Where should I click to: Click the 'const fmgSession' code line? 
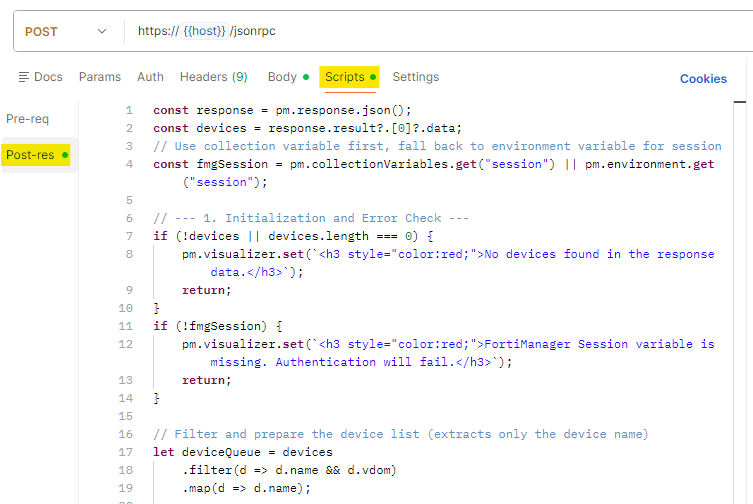[x=434, y=164]
